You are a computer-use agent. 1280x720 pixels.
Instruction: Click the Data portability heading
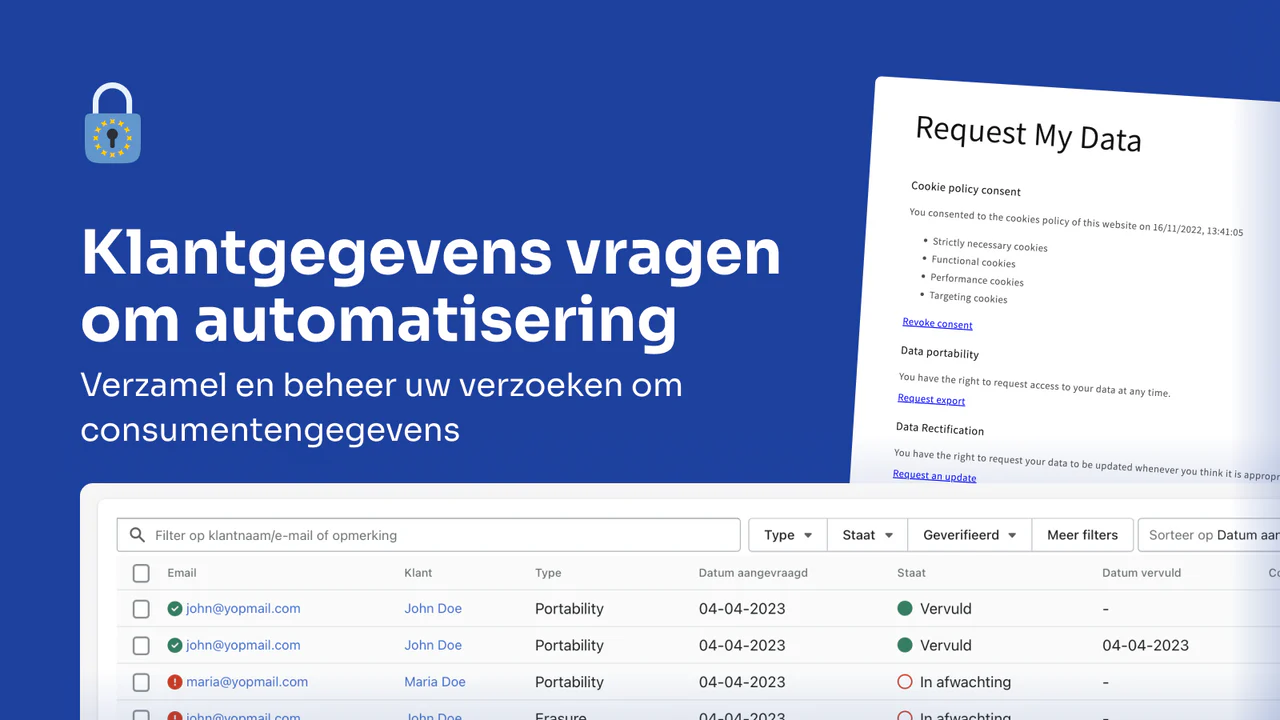939,352
